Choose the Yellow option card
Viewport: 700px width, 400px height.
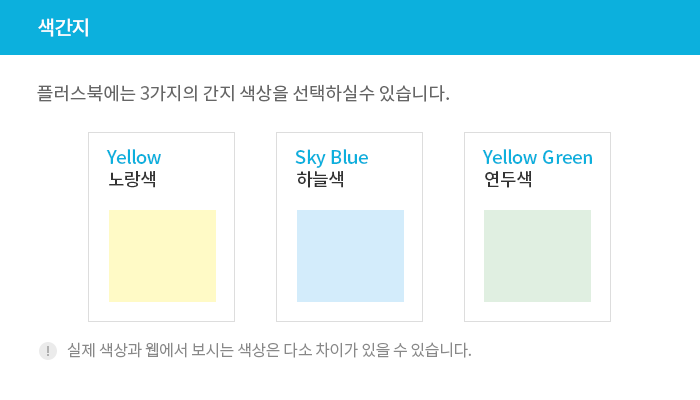coord(162,227)
